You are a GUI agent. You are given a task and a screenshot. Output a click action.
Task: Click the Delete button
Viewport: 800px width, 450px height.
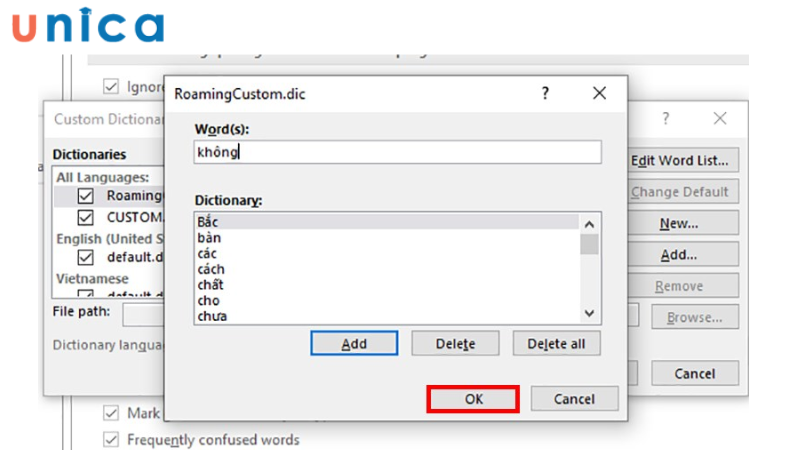pyautogui.click(x=455, y=343)
